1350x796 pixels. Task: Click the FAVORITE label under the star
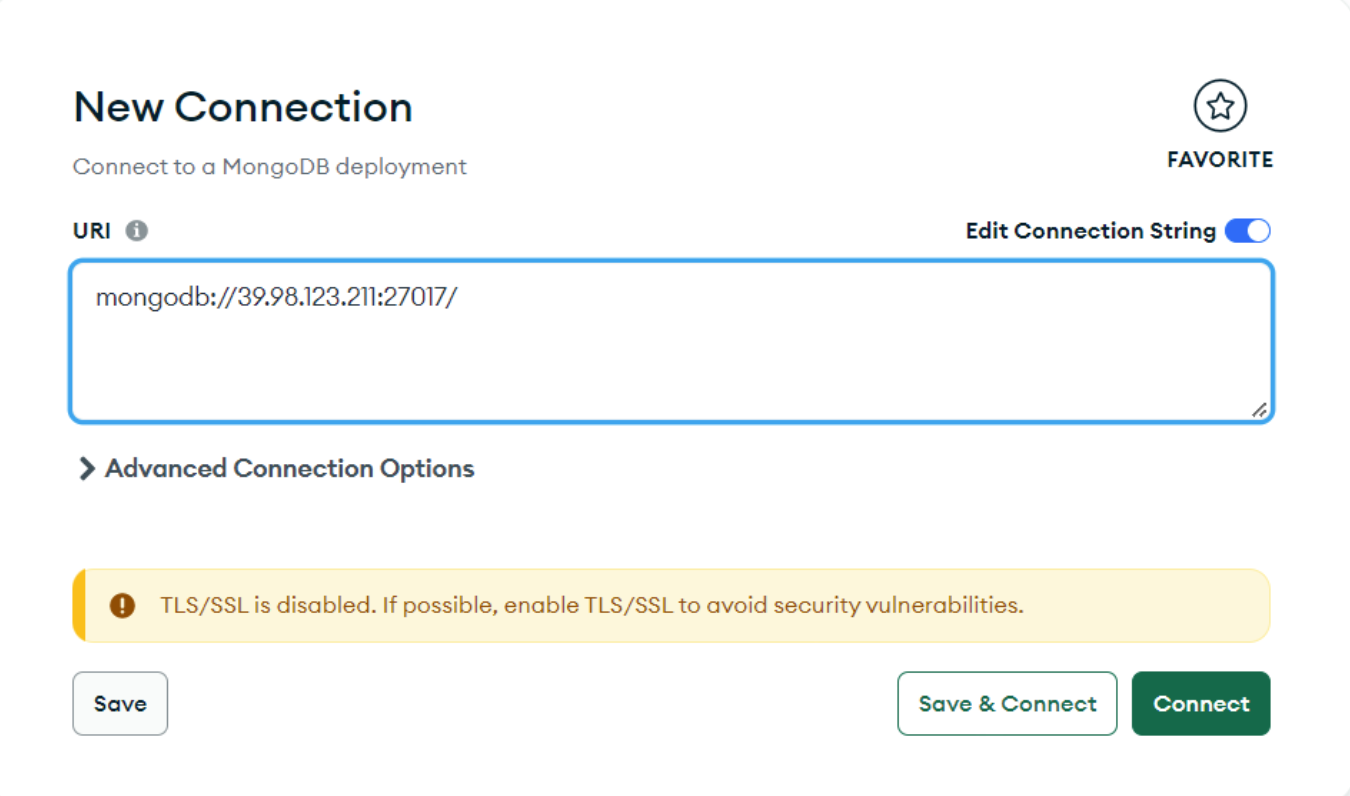point(1219,160)
